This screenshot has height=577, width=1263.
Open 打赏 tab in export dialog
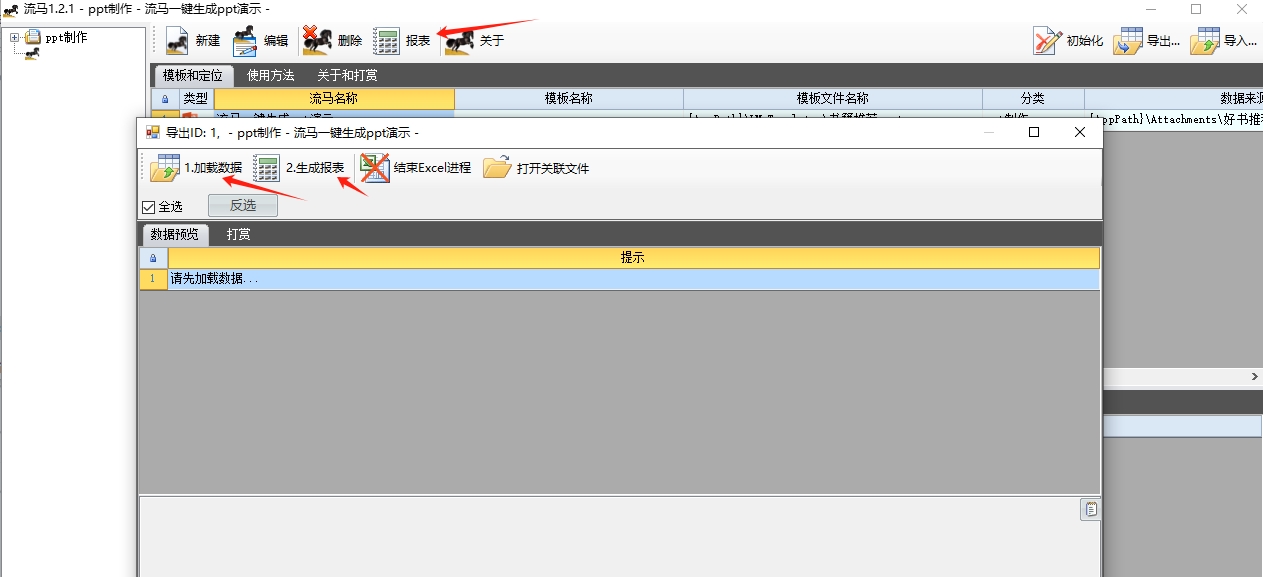click(238, 234)
